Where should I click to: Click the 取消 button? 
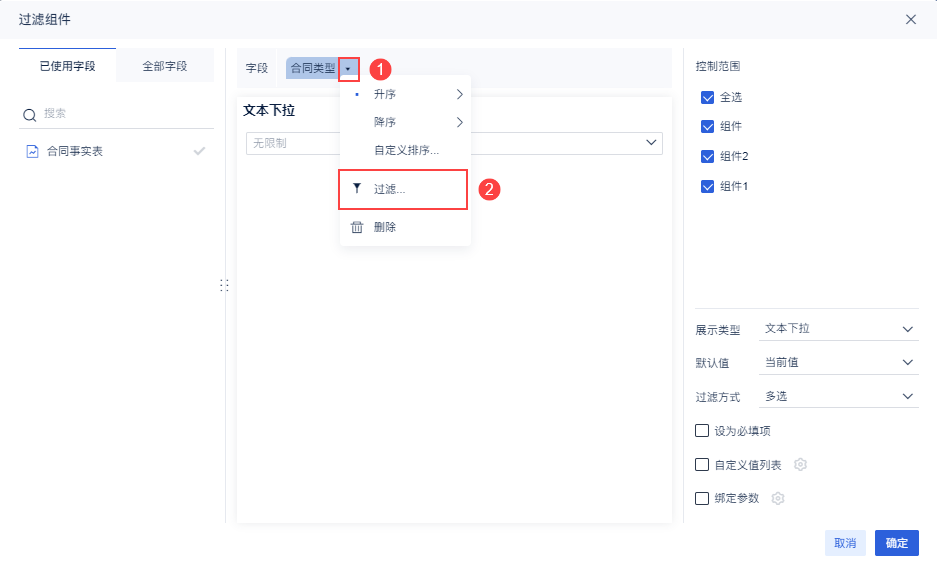click(x=845, y=543)
